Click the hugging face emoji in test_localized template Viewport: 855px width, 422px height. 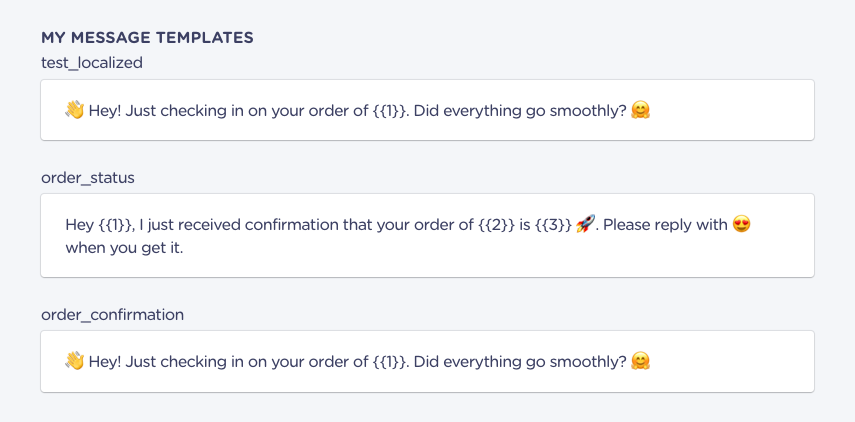pos(640,111)
